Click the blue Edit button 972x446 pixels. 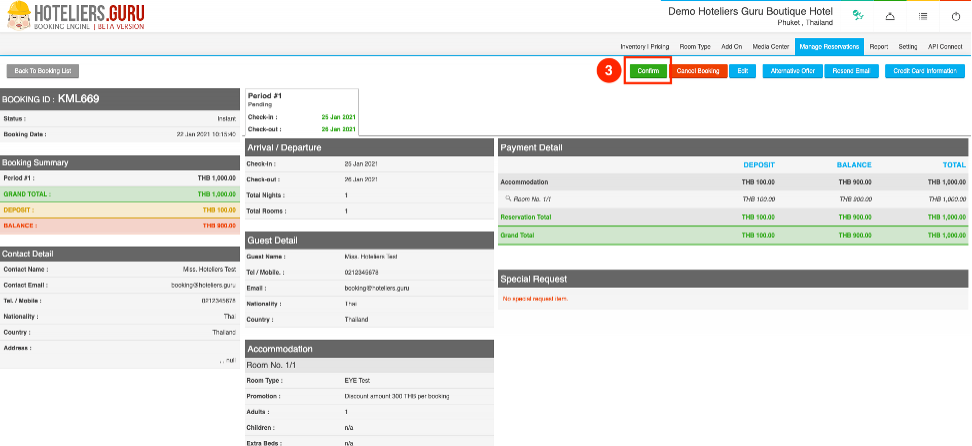point(742,71)
